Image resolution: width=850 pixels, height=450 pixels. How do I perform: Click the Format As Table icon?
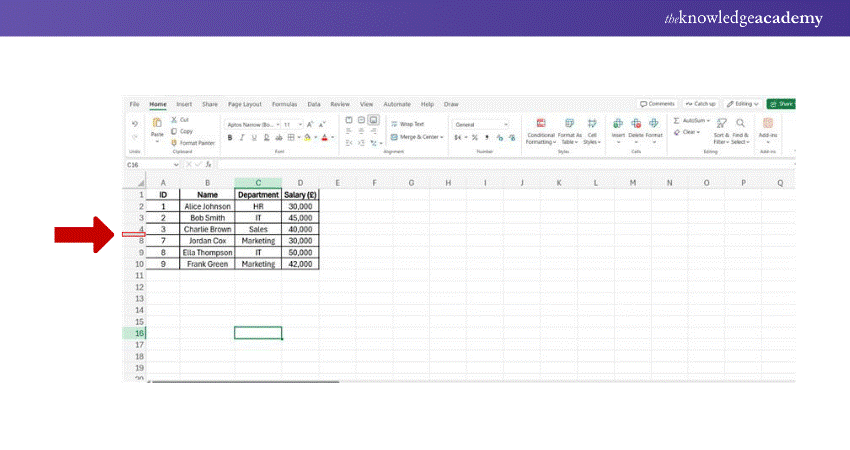click(x=569, y=124)
